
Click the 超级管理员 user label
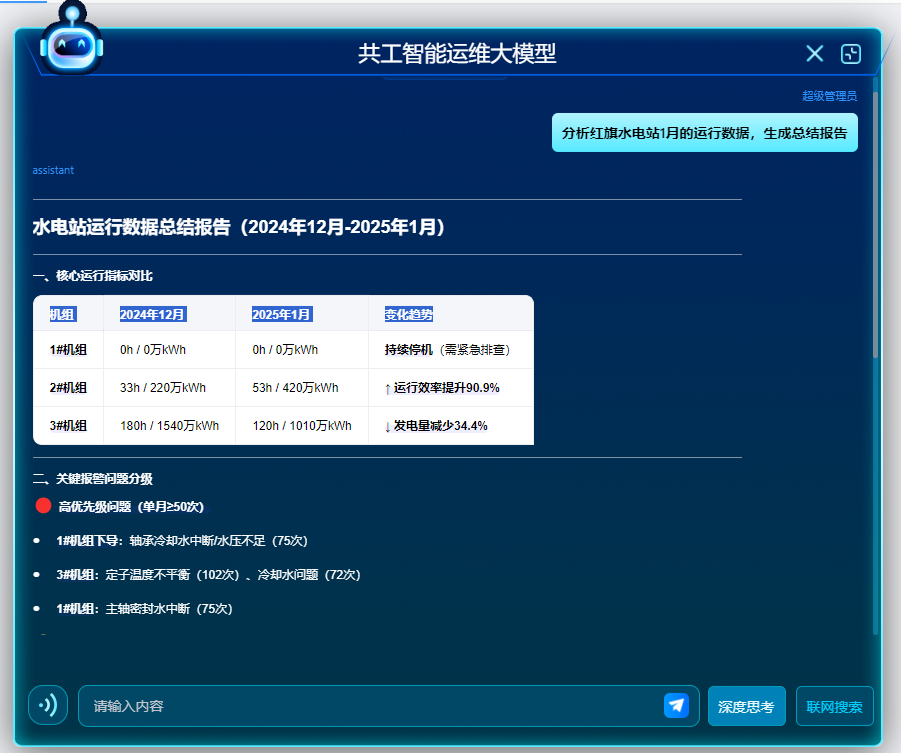[829, 96]
